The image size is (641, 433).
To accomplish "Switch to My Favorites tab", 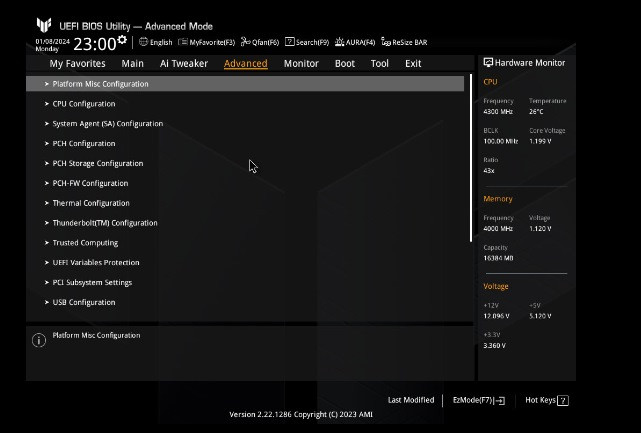I will pyautogui.click(x=77, y=63).
